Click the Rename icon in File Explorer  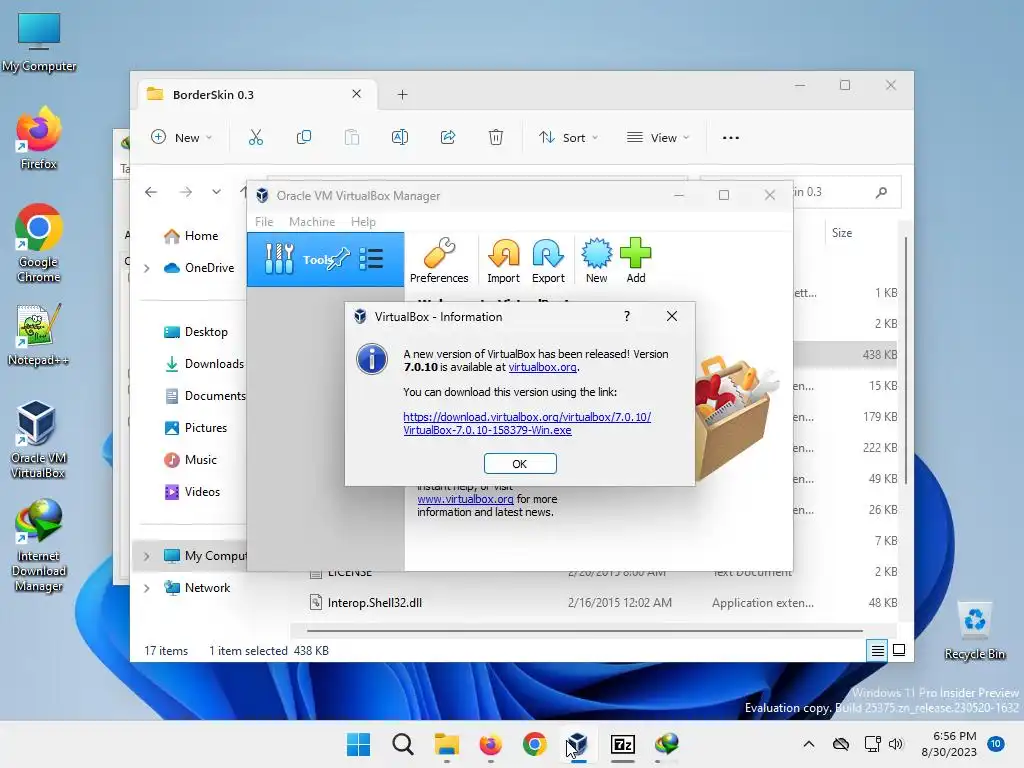click(400, 137)
